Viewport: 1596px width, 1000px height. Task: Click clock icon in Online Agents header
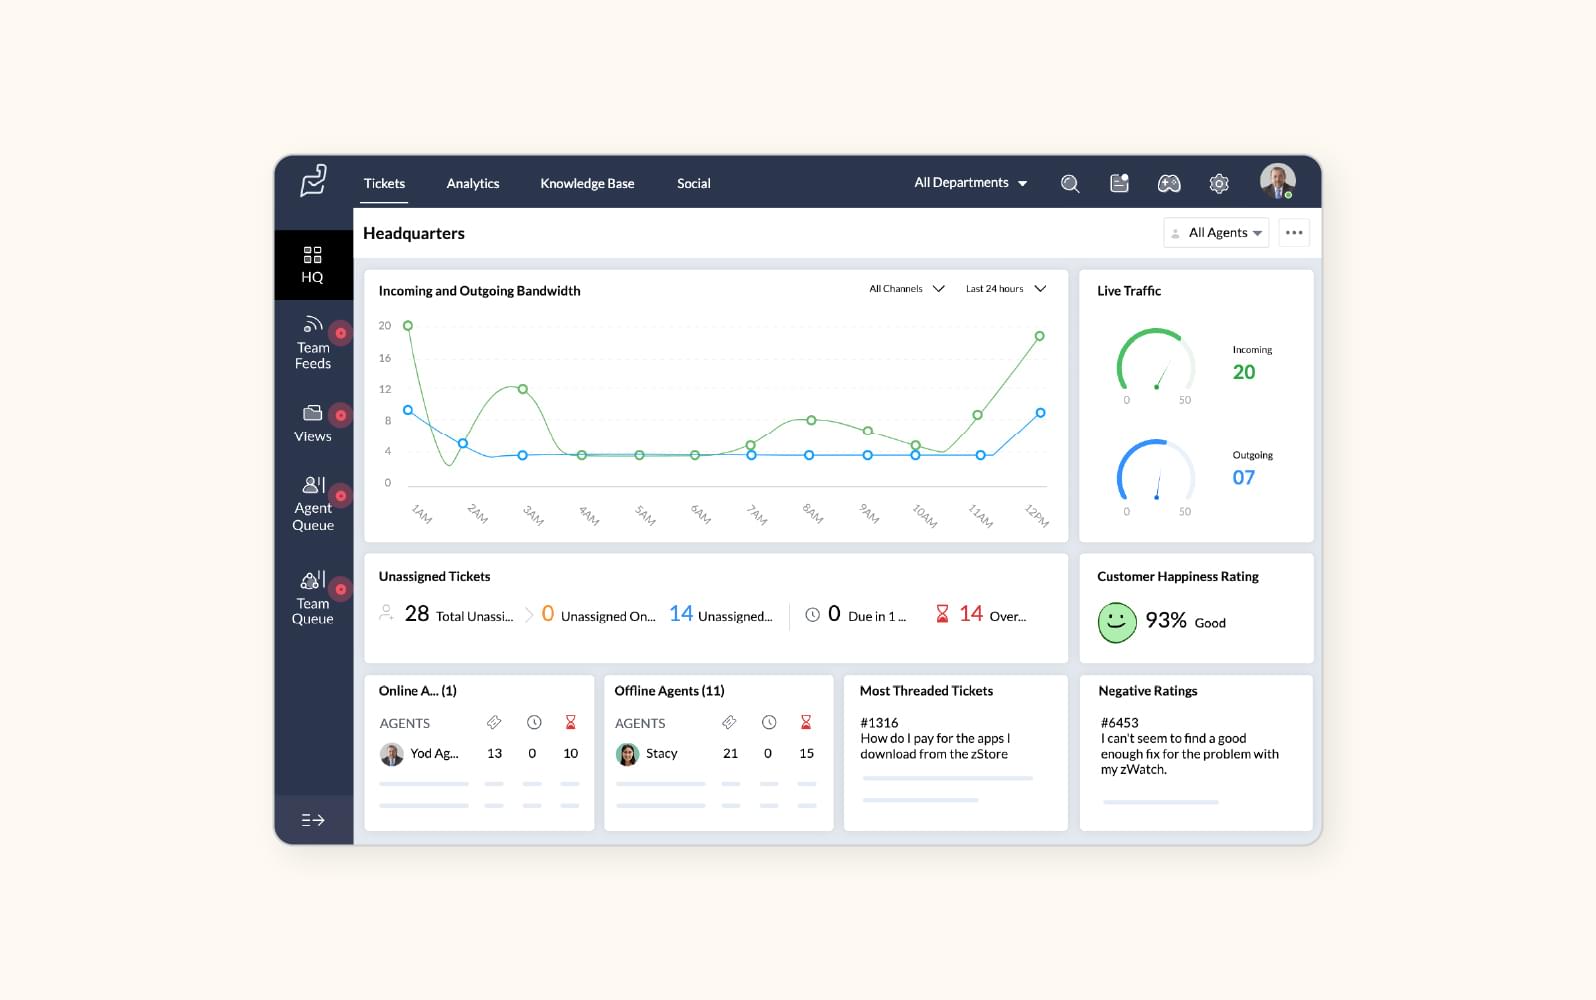click(534, 722)
